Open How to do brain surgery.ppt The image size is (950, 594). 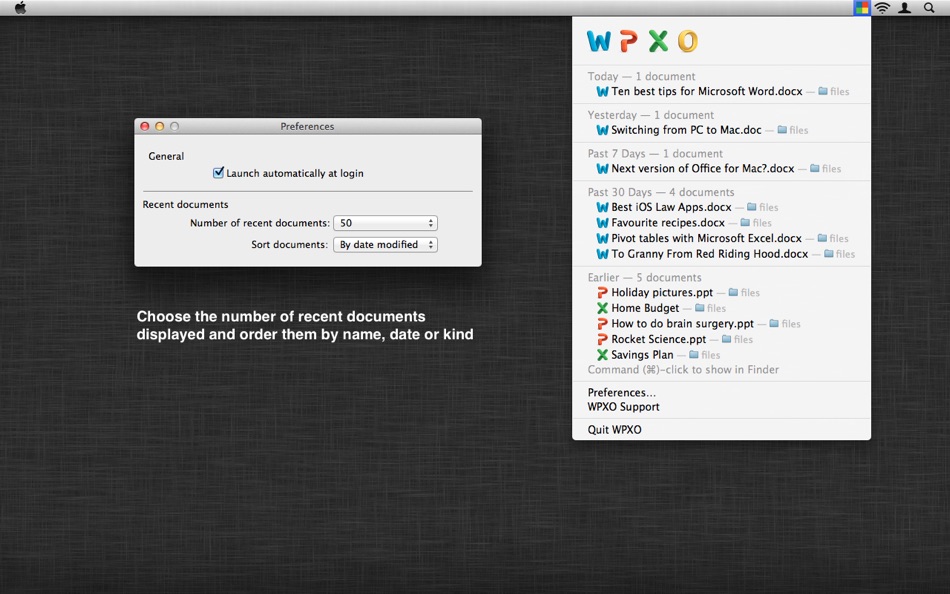pyautogui.click(x=682, y=324)
